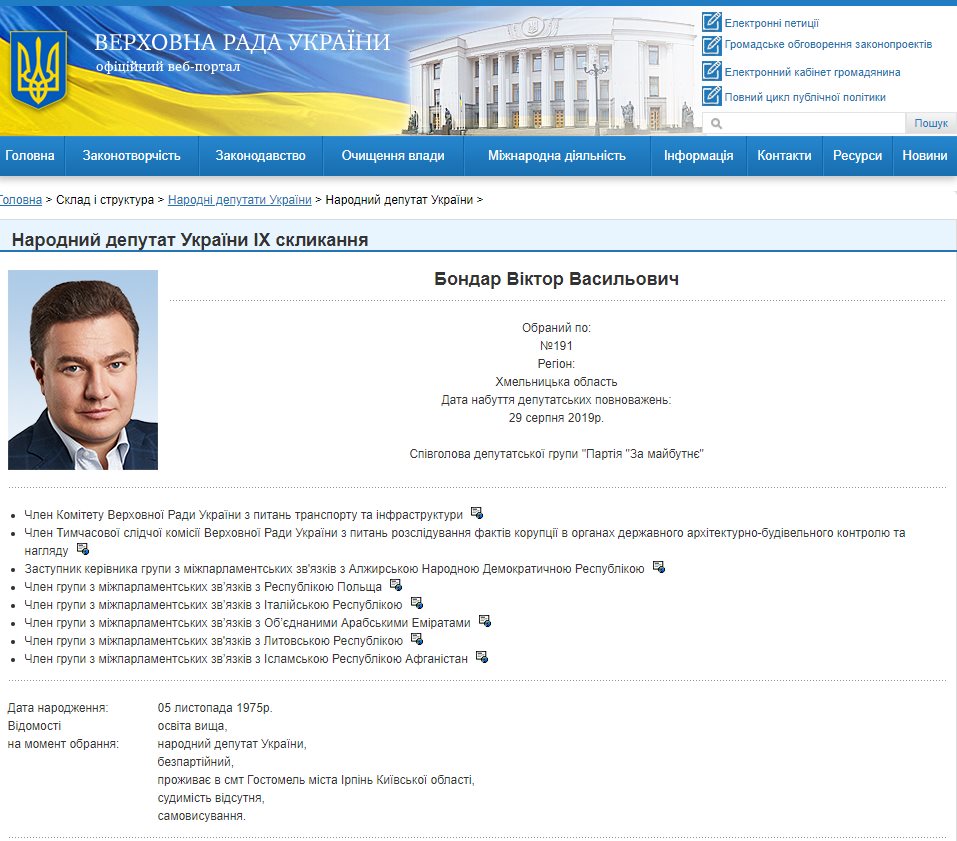Click the icon beside Громадське обговорення законопроектів
The width and height of the screenshot is (957, 841).
click(x=711, y=45)
